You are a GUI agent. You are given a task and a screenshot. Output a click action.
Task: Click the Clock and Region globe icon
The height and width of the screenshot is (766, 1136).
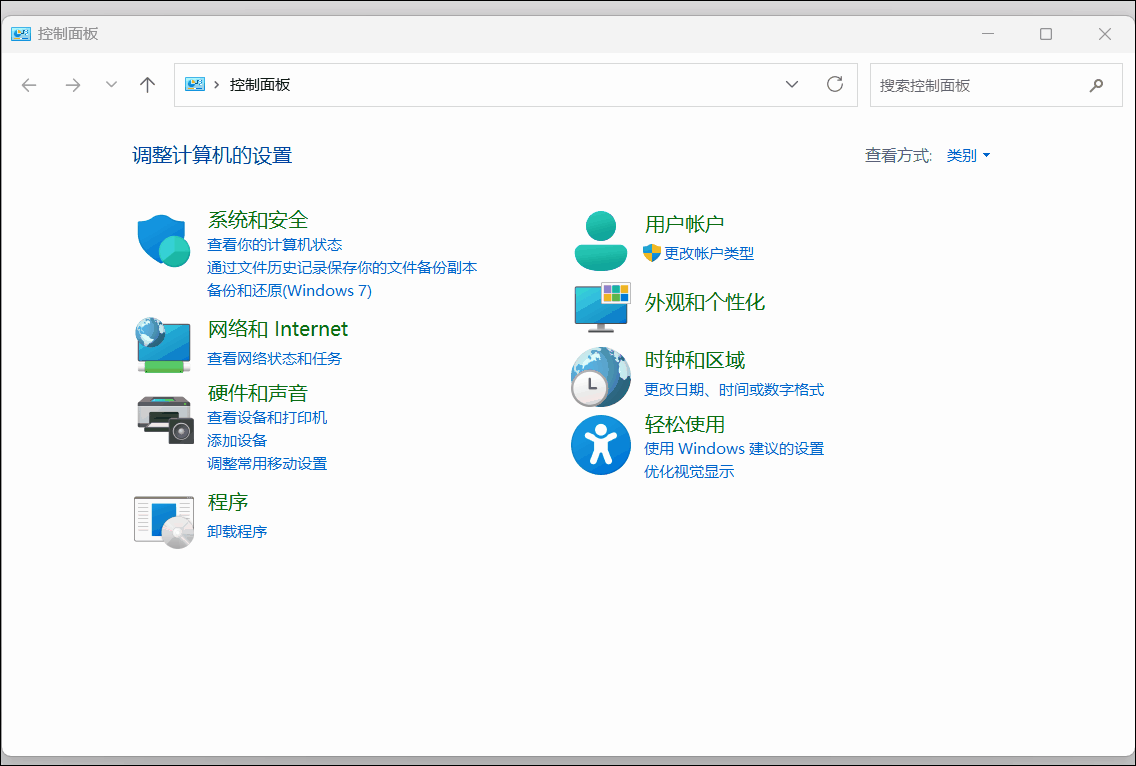pos(601,376)
